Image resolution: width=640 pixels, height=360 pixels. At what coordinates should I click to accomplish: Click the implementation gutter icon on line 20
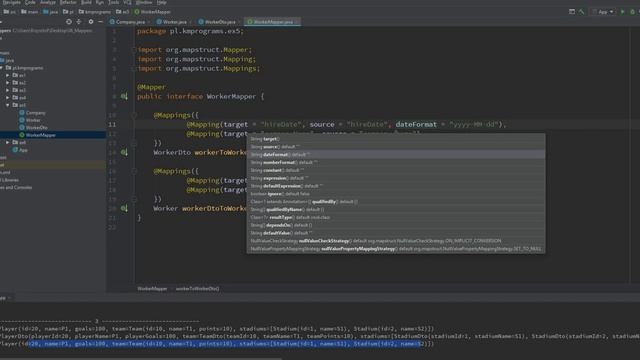tap(124, 208)
